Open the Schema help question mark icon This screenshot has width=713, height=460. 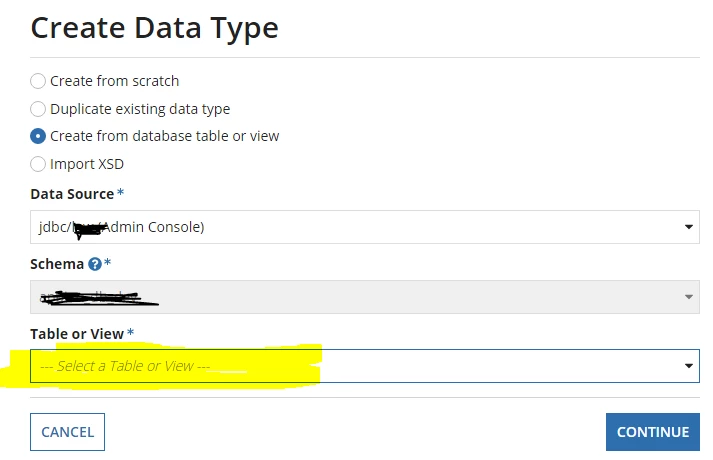coord(95,264)
